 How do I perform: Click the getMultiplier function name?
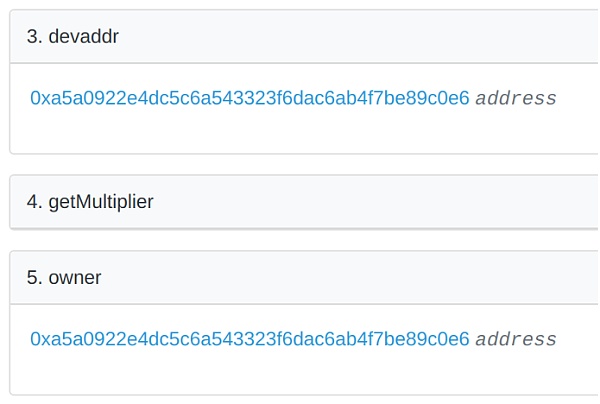[101, 202]
